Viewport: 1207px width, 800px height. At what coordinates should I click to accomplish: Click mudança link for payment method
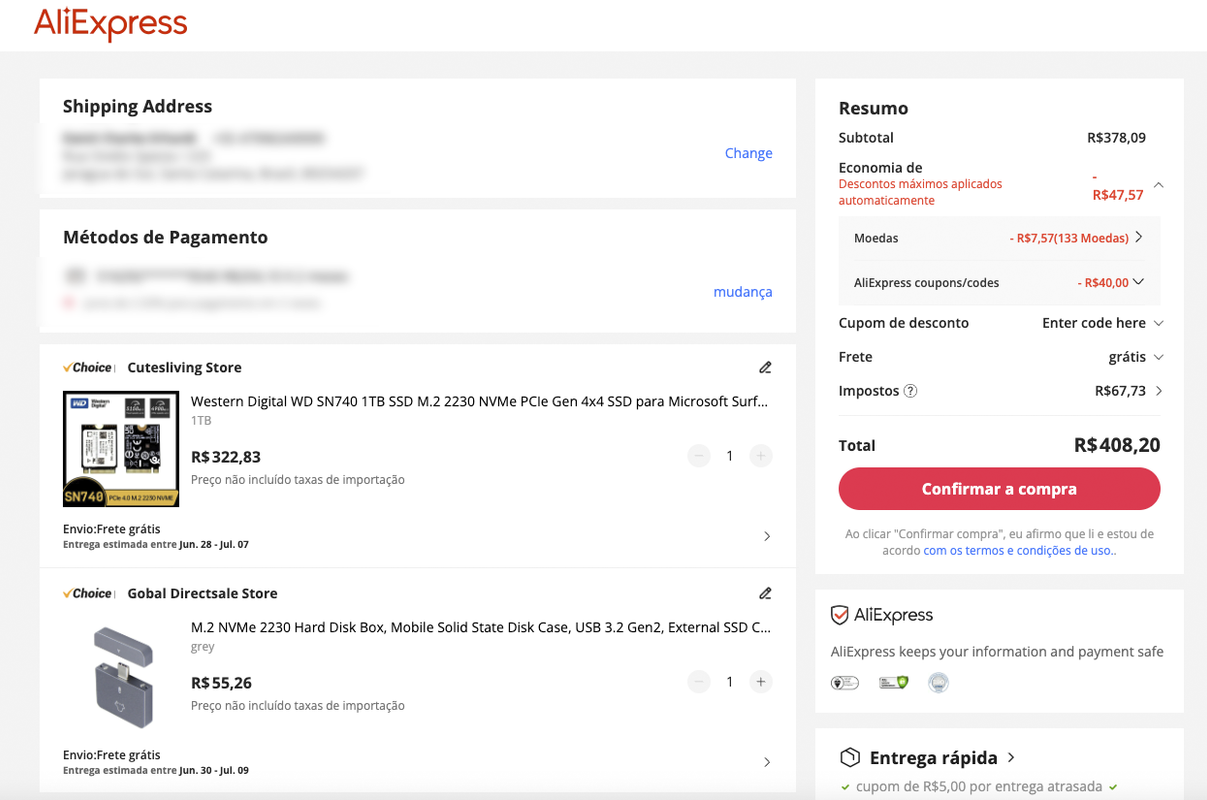click(743, 292)
